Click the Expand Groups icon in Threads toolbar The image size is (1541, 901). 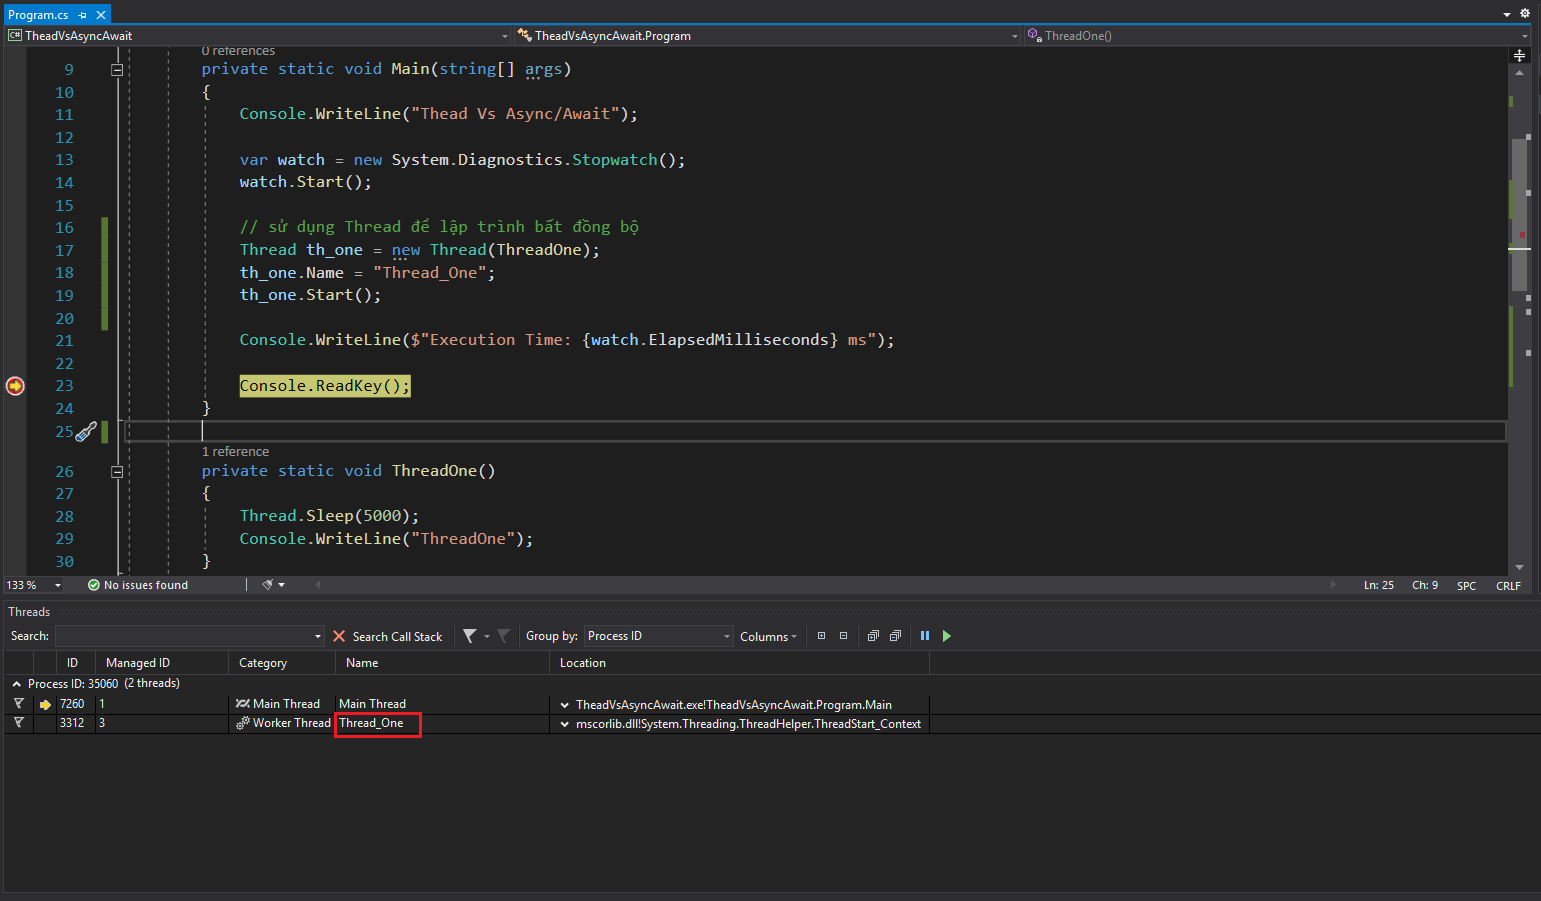click(x=821, y=636)
